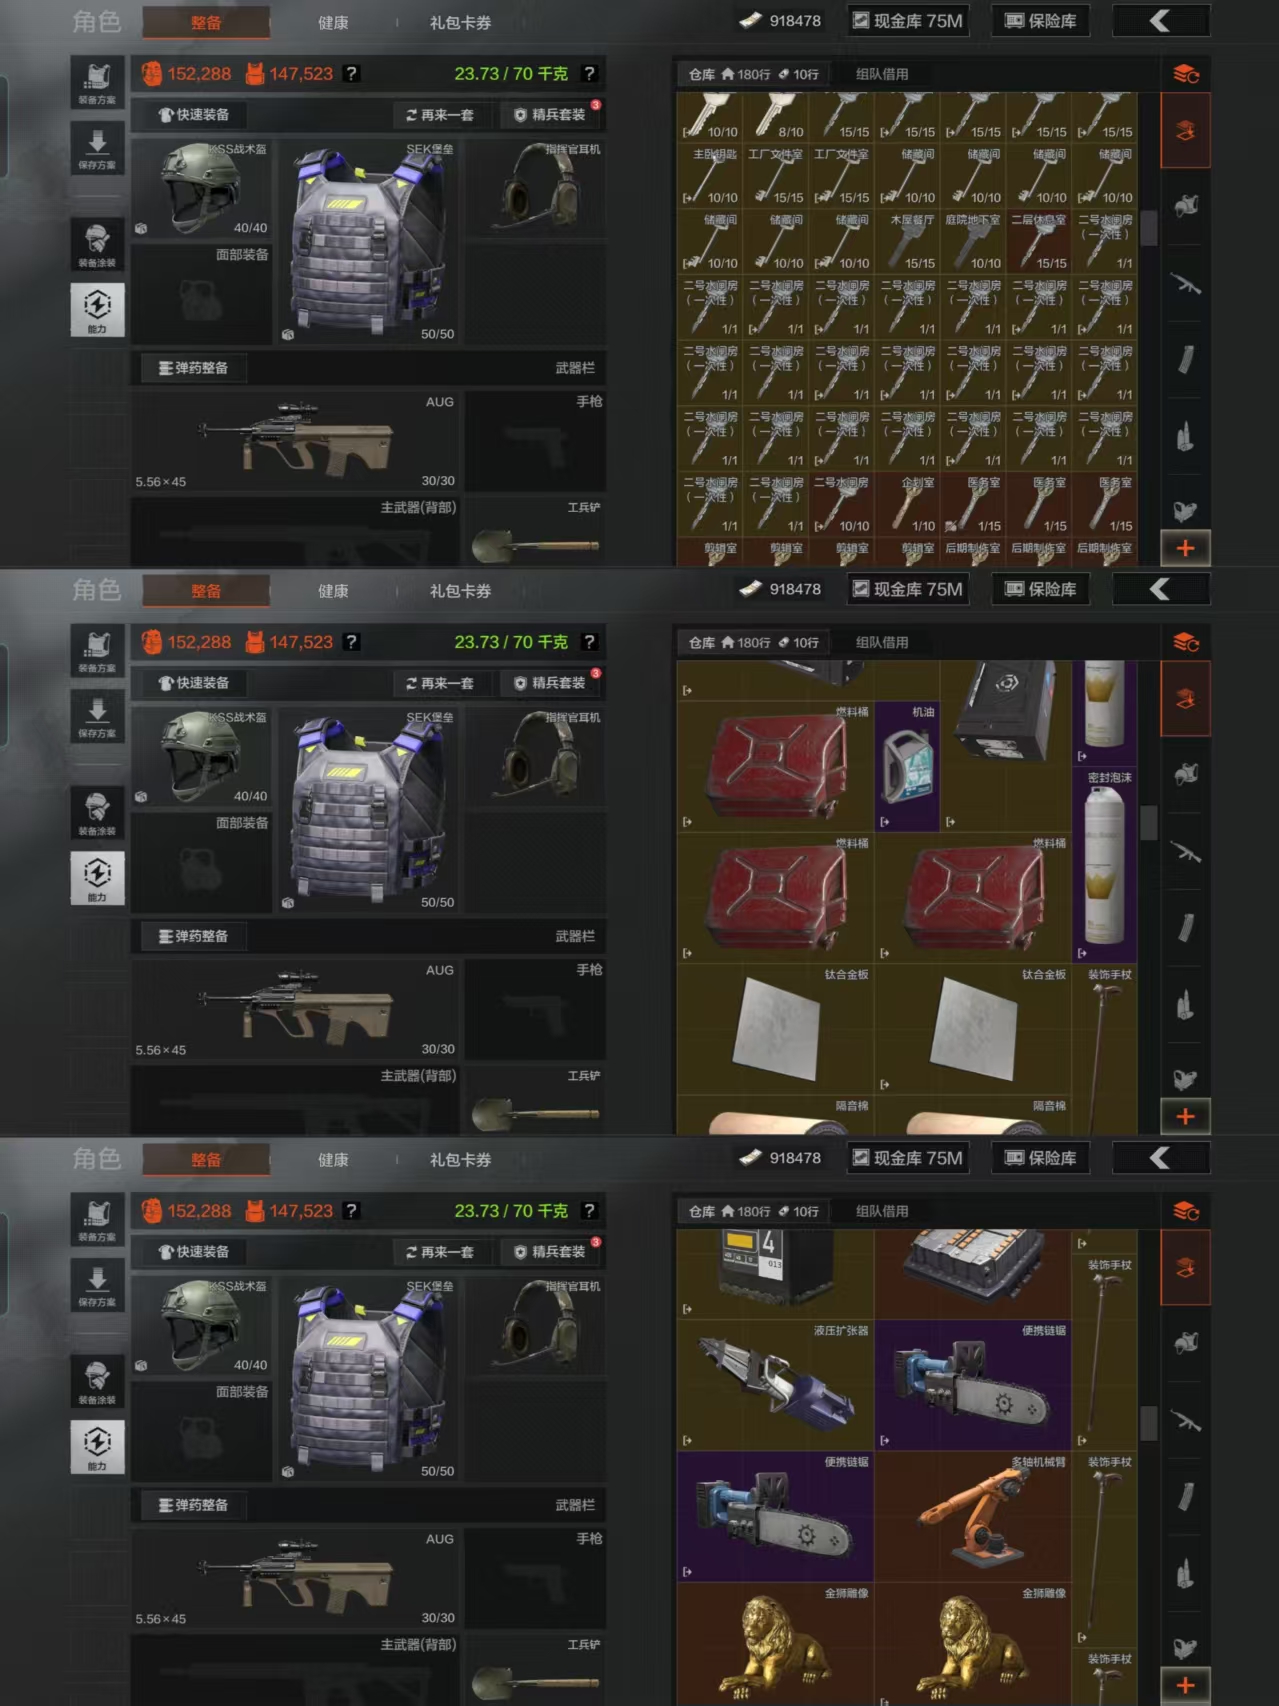Click the 庭院地下室 key item
Image resolution: width=1279 pixels, height=1706 pixels.
point(973,241)
